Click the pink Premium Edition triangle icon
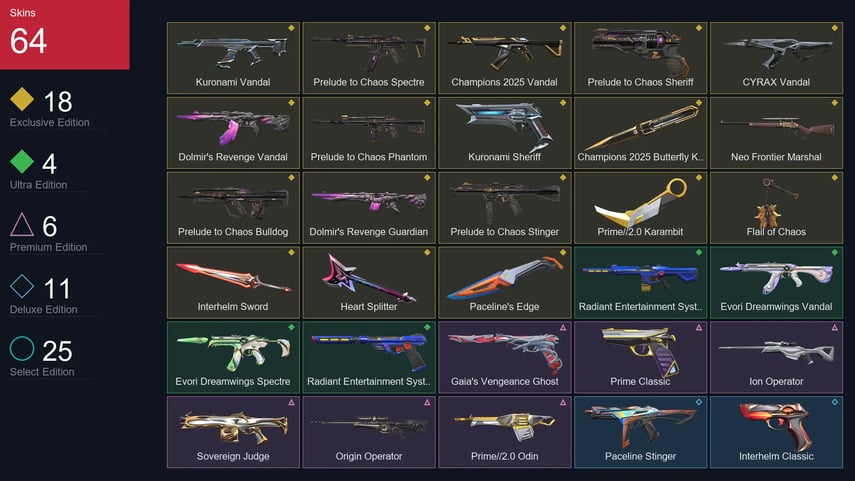 [x=22, y=224]
